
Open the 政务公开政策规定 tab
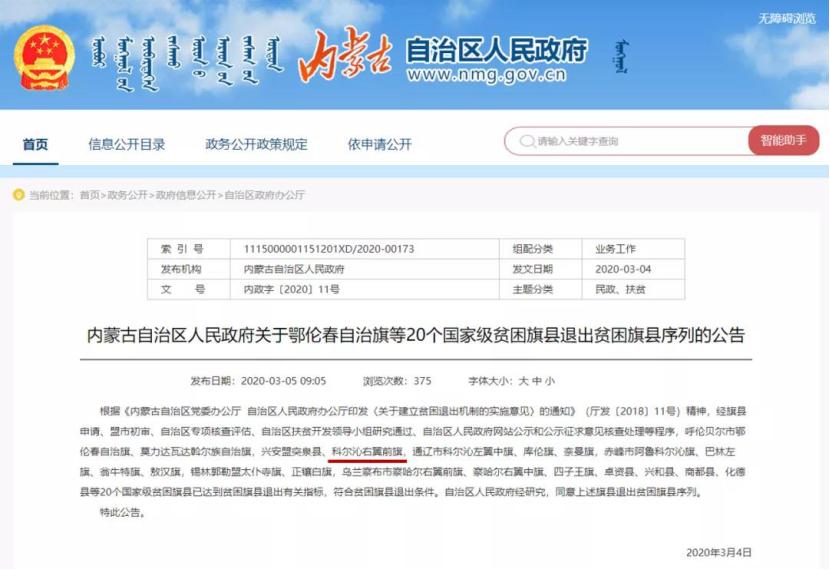pos(256,144)
